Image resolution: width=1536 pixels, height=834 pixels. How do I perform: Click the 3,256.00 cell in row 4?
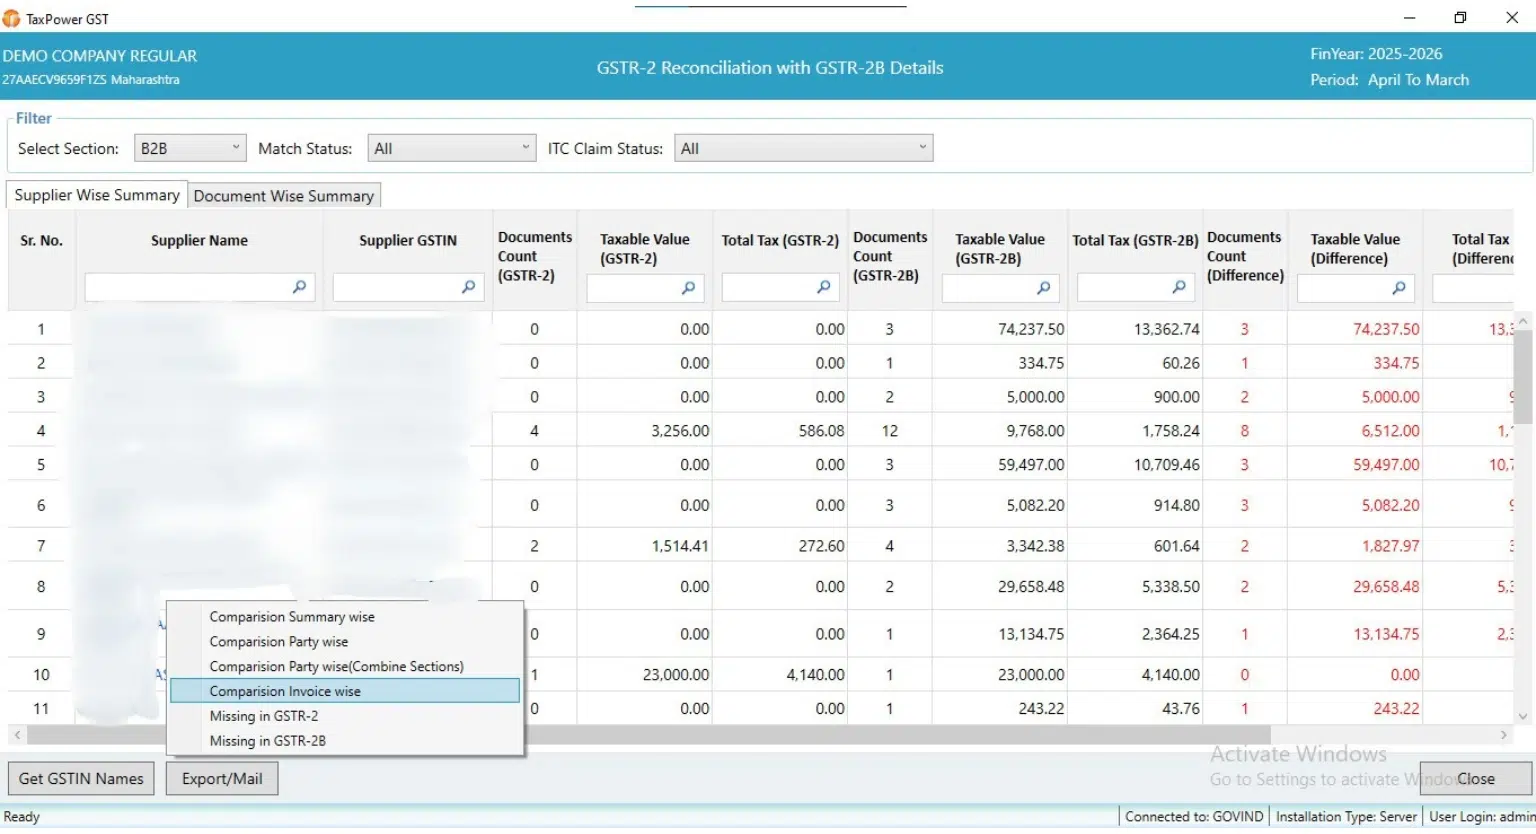tap(645, 431)
